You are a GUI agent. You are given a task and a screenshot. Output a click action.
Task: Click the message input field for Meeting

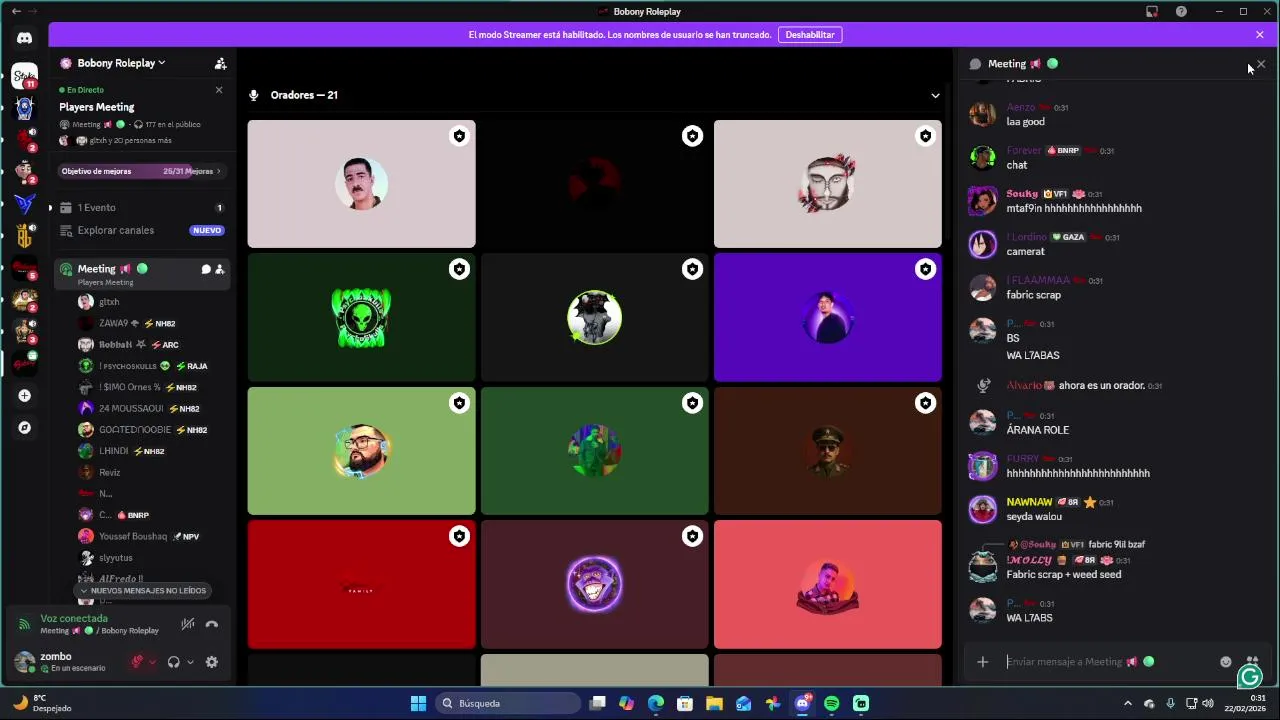pyautogui.click(x=1108, y=662)
